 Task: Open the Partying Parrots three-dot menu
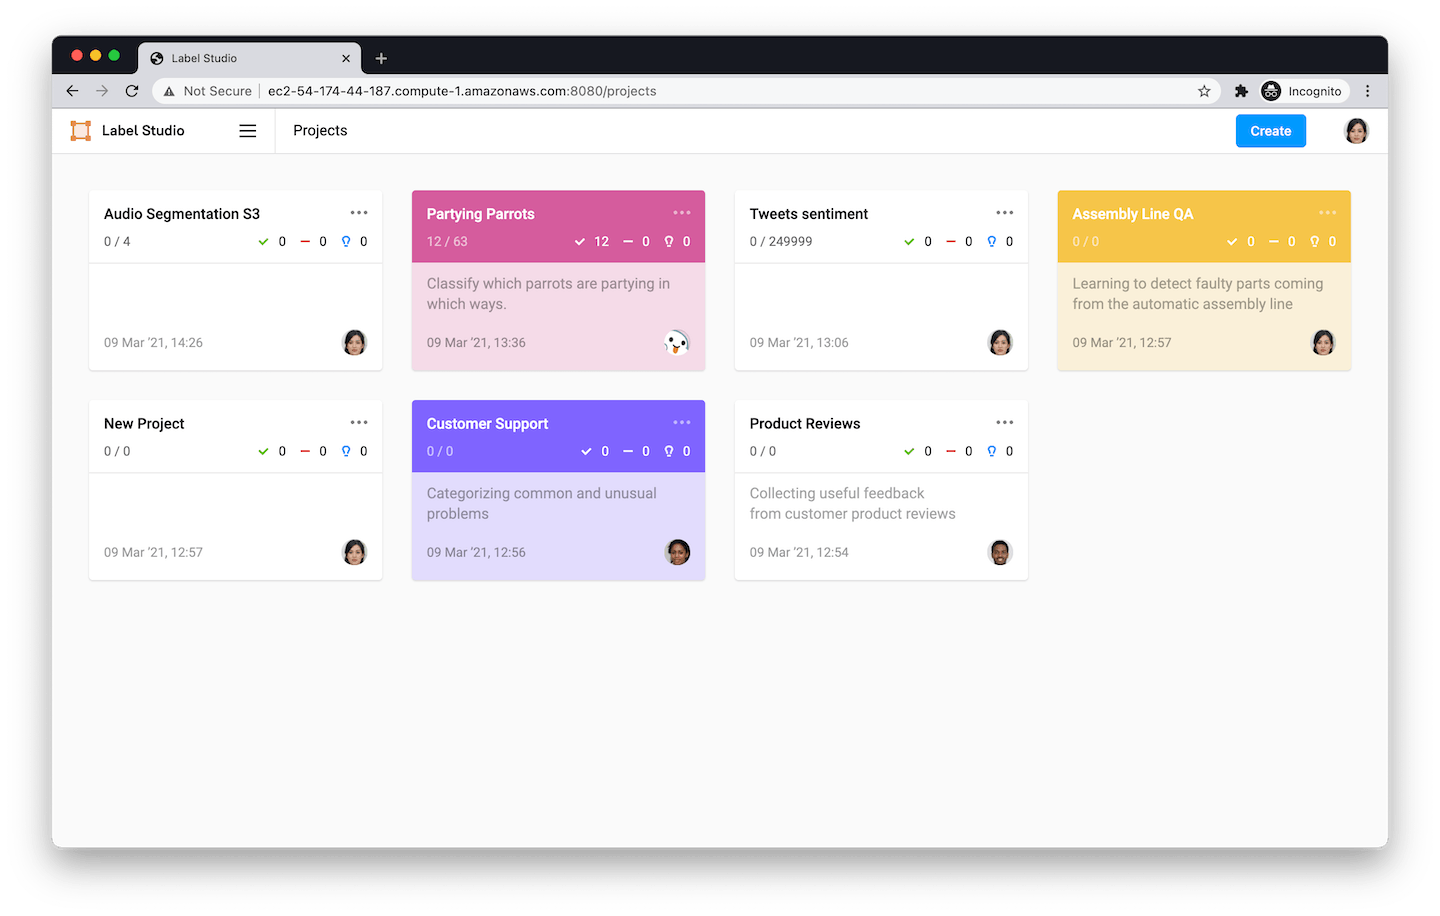click(x=682, y=213)
